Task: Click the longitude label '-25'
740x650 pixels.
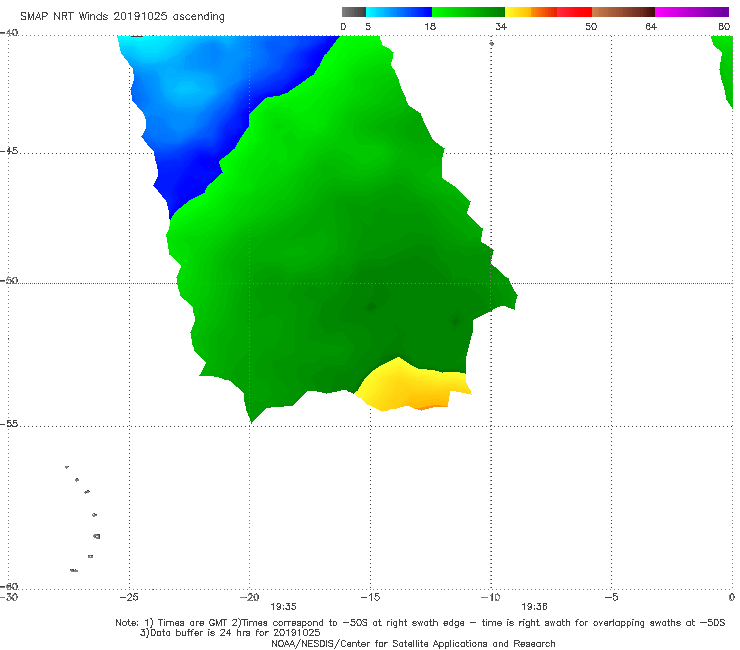Action: coord(129,597)
